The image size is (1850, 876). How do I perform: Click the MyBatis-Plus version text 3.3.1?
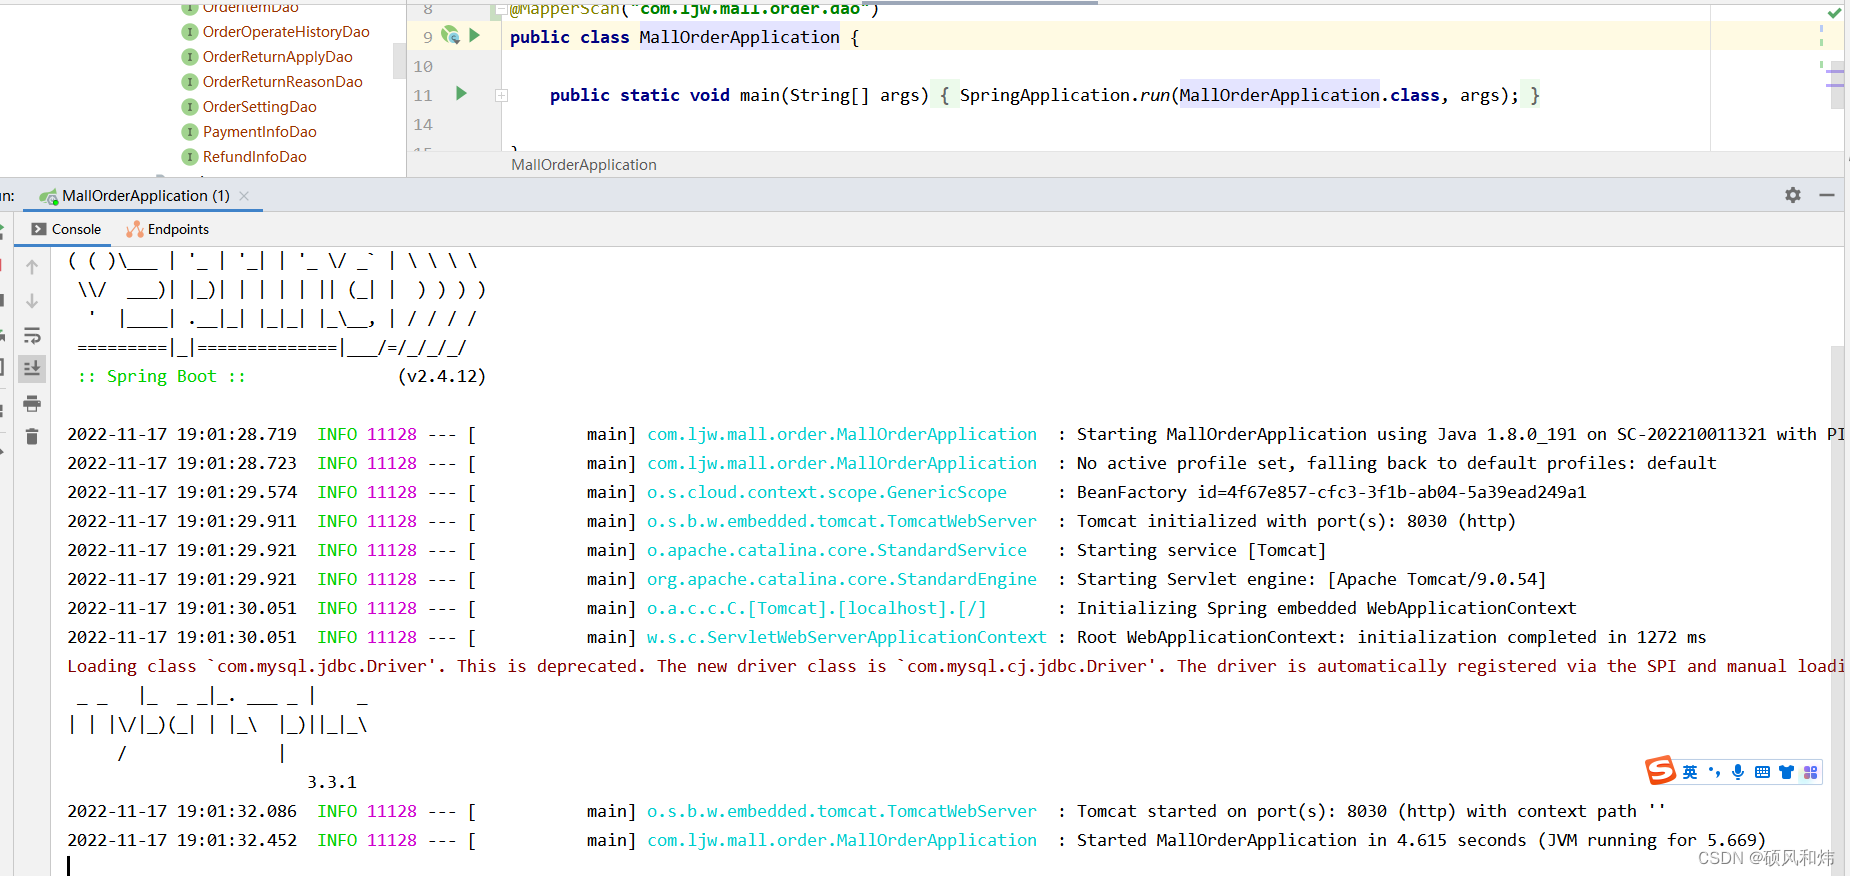[332, 782]
